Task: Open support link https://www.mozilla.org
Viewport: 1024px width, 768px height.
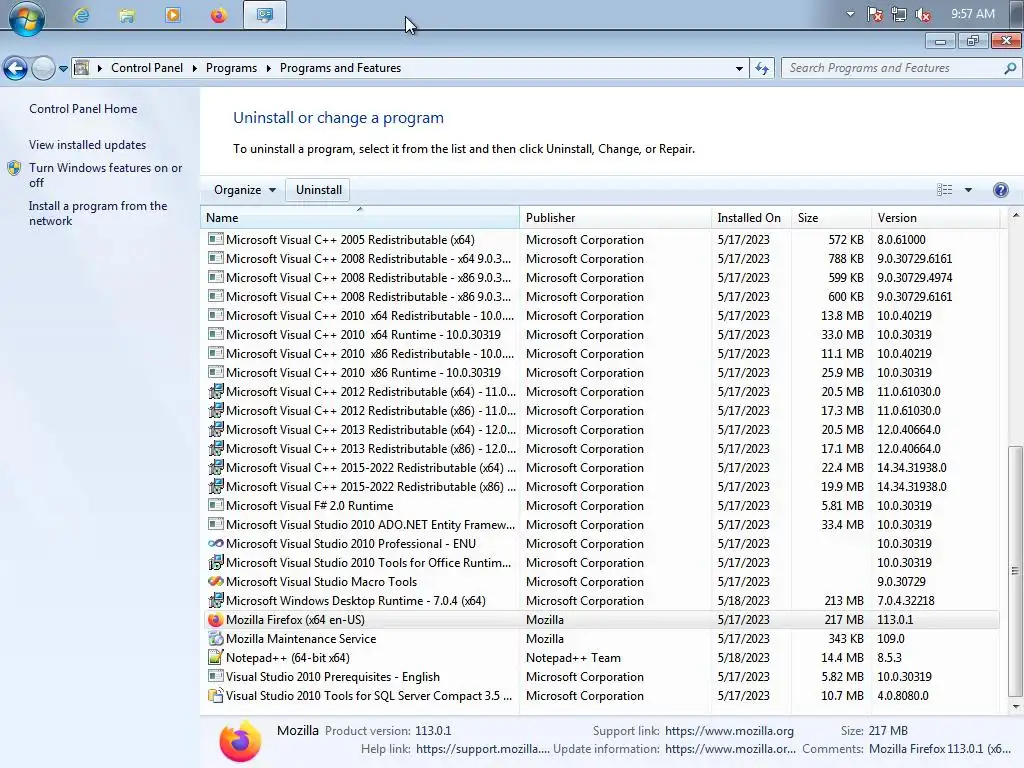Action: coord(729,731)
